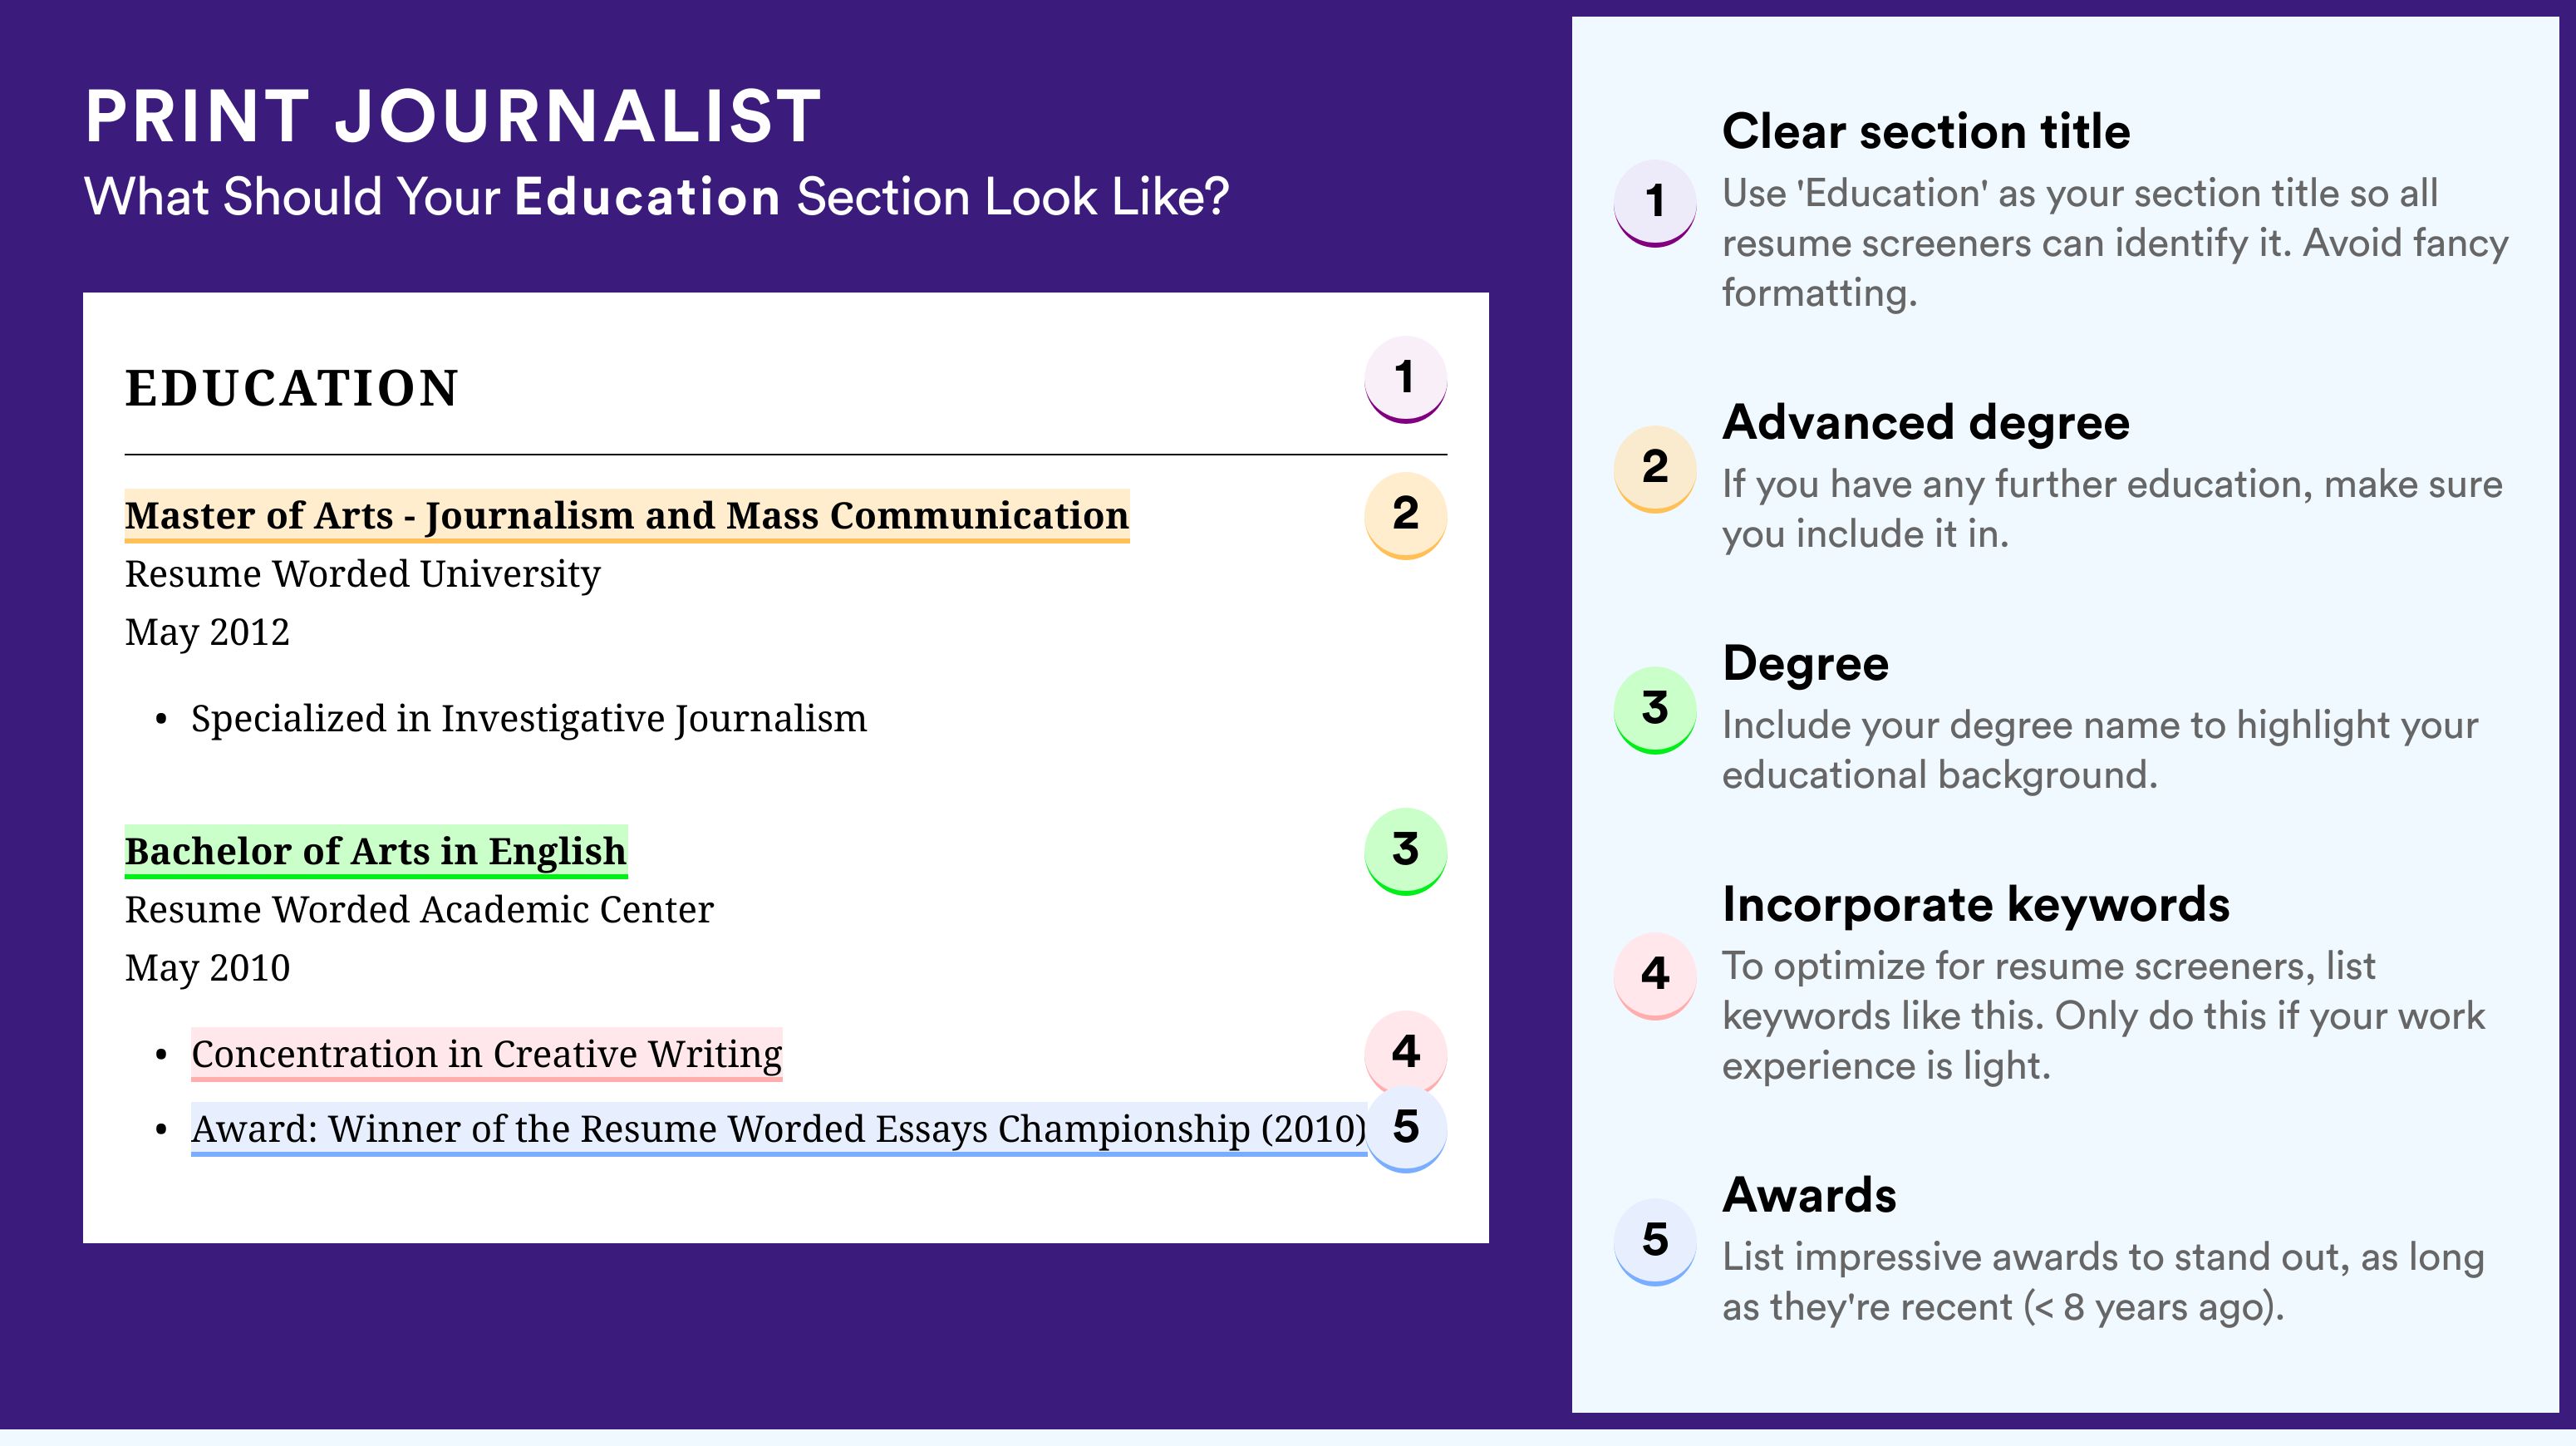Click the purple 1 badge next to Clear section title

[1655, 203]
